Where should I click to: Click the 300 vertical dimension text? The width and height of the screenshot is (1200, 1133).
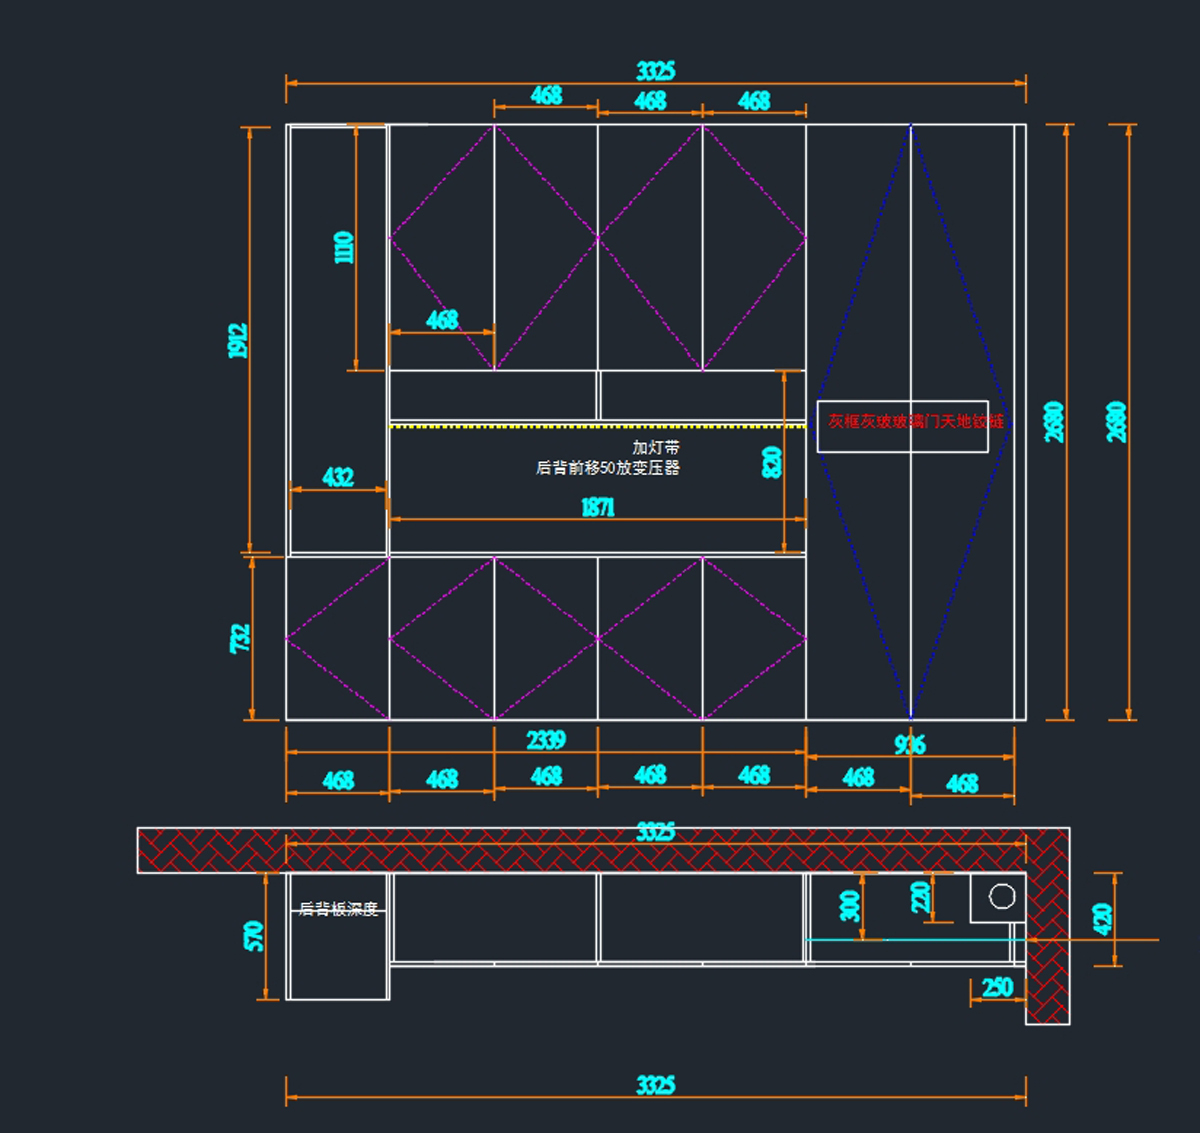coord(849,906)
